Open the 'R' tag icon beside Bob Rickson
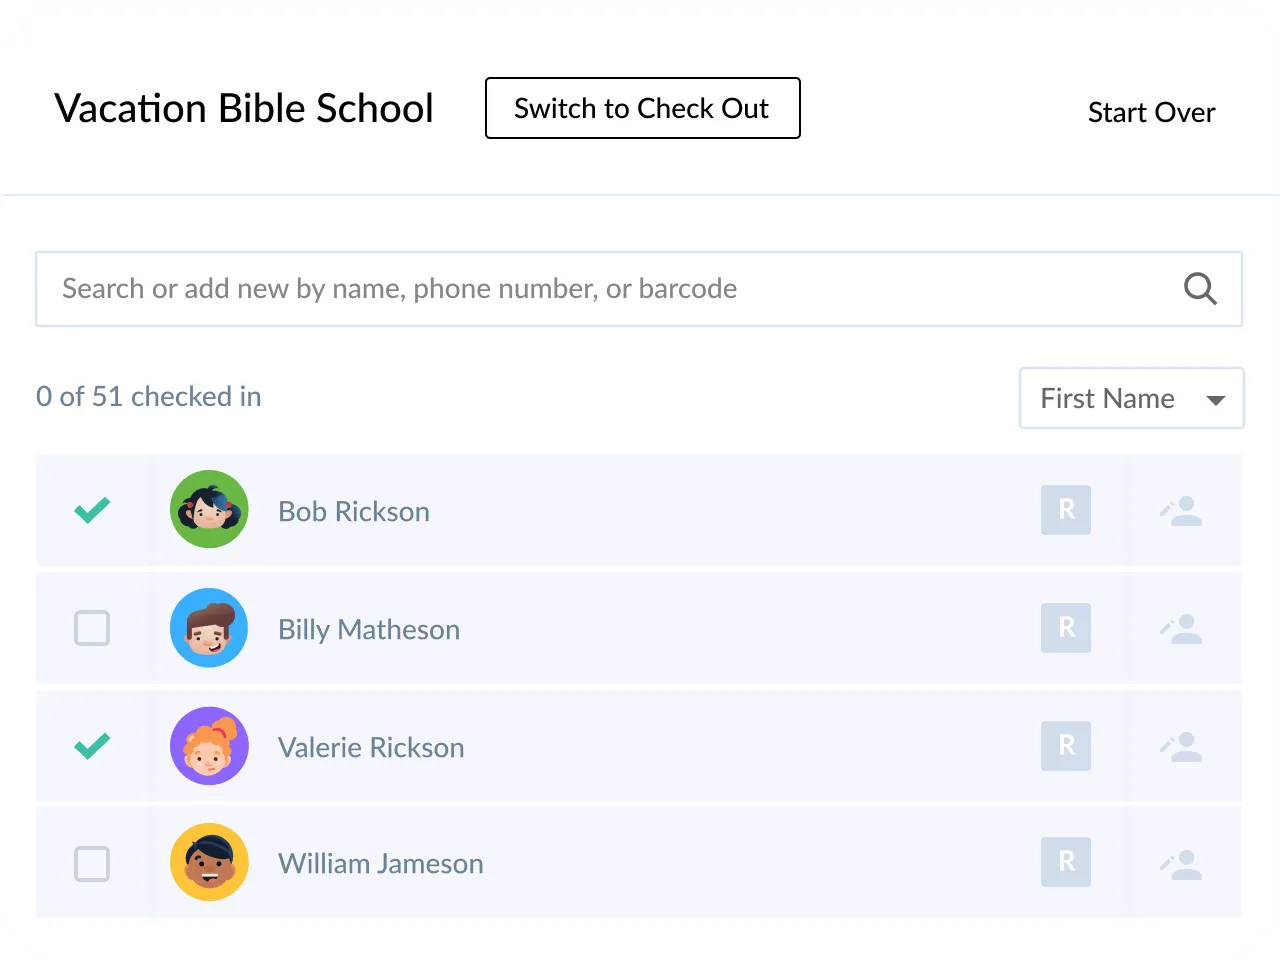Viewport: 1280px width, 960px height. pyautogui.click(x=1065, y=510)
